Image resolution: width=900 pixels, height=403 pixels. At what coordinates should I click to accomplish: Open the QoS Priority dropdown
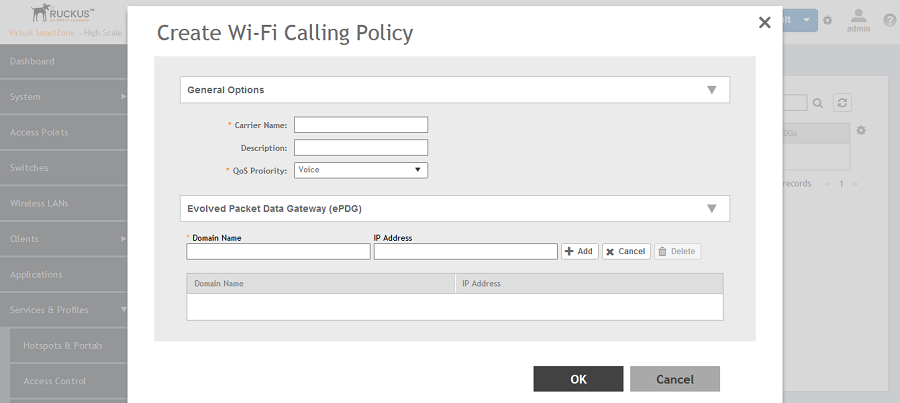(x=360, y=170)
